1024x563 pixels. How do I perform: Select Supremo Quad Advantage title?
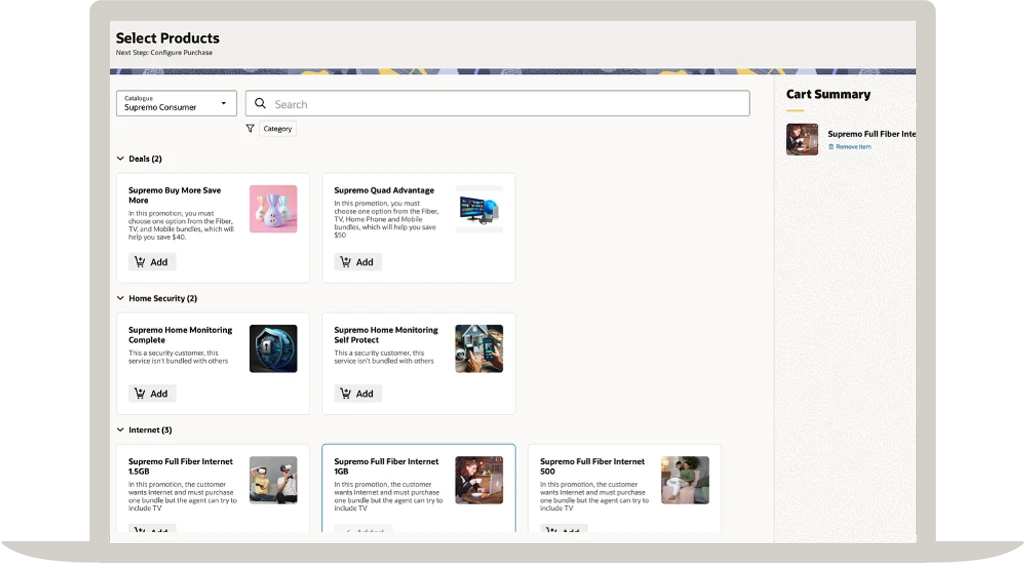pyautogui.click(x=384, y=190)
